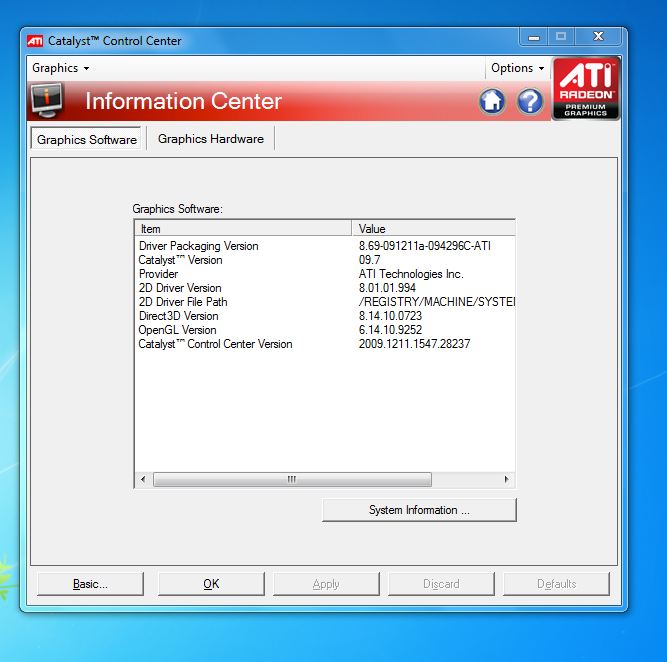Click the value 6.14.10.9252

click(x=390, y=330)
